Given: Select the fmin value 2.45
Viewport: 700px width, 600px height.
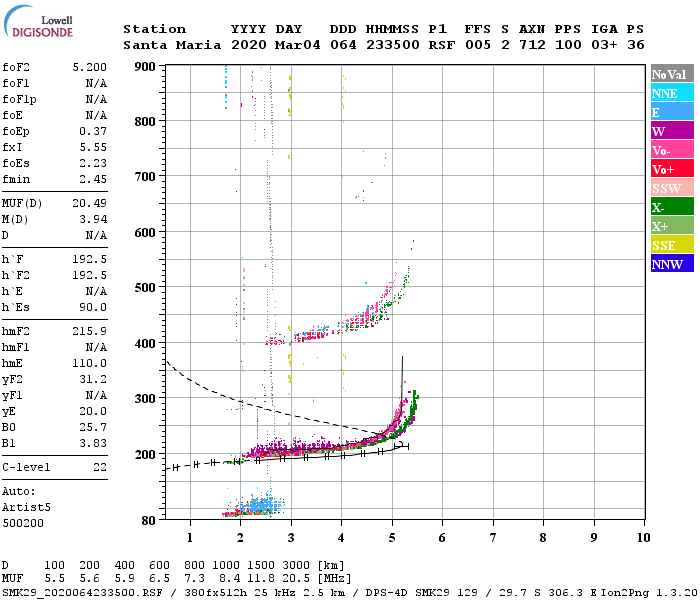Looking at the screenshot, I should [93, 179].
